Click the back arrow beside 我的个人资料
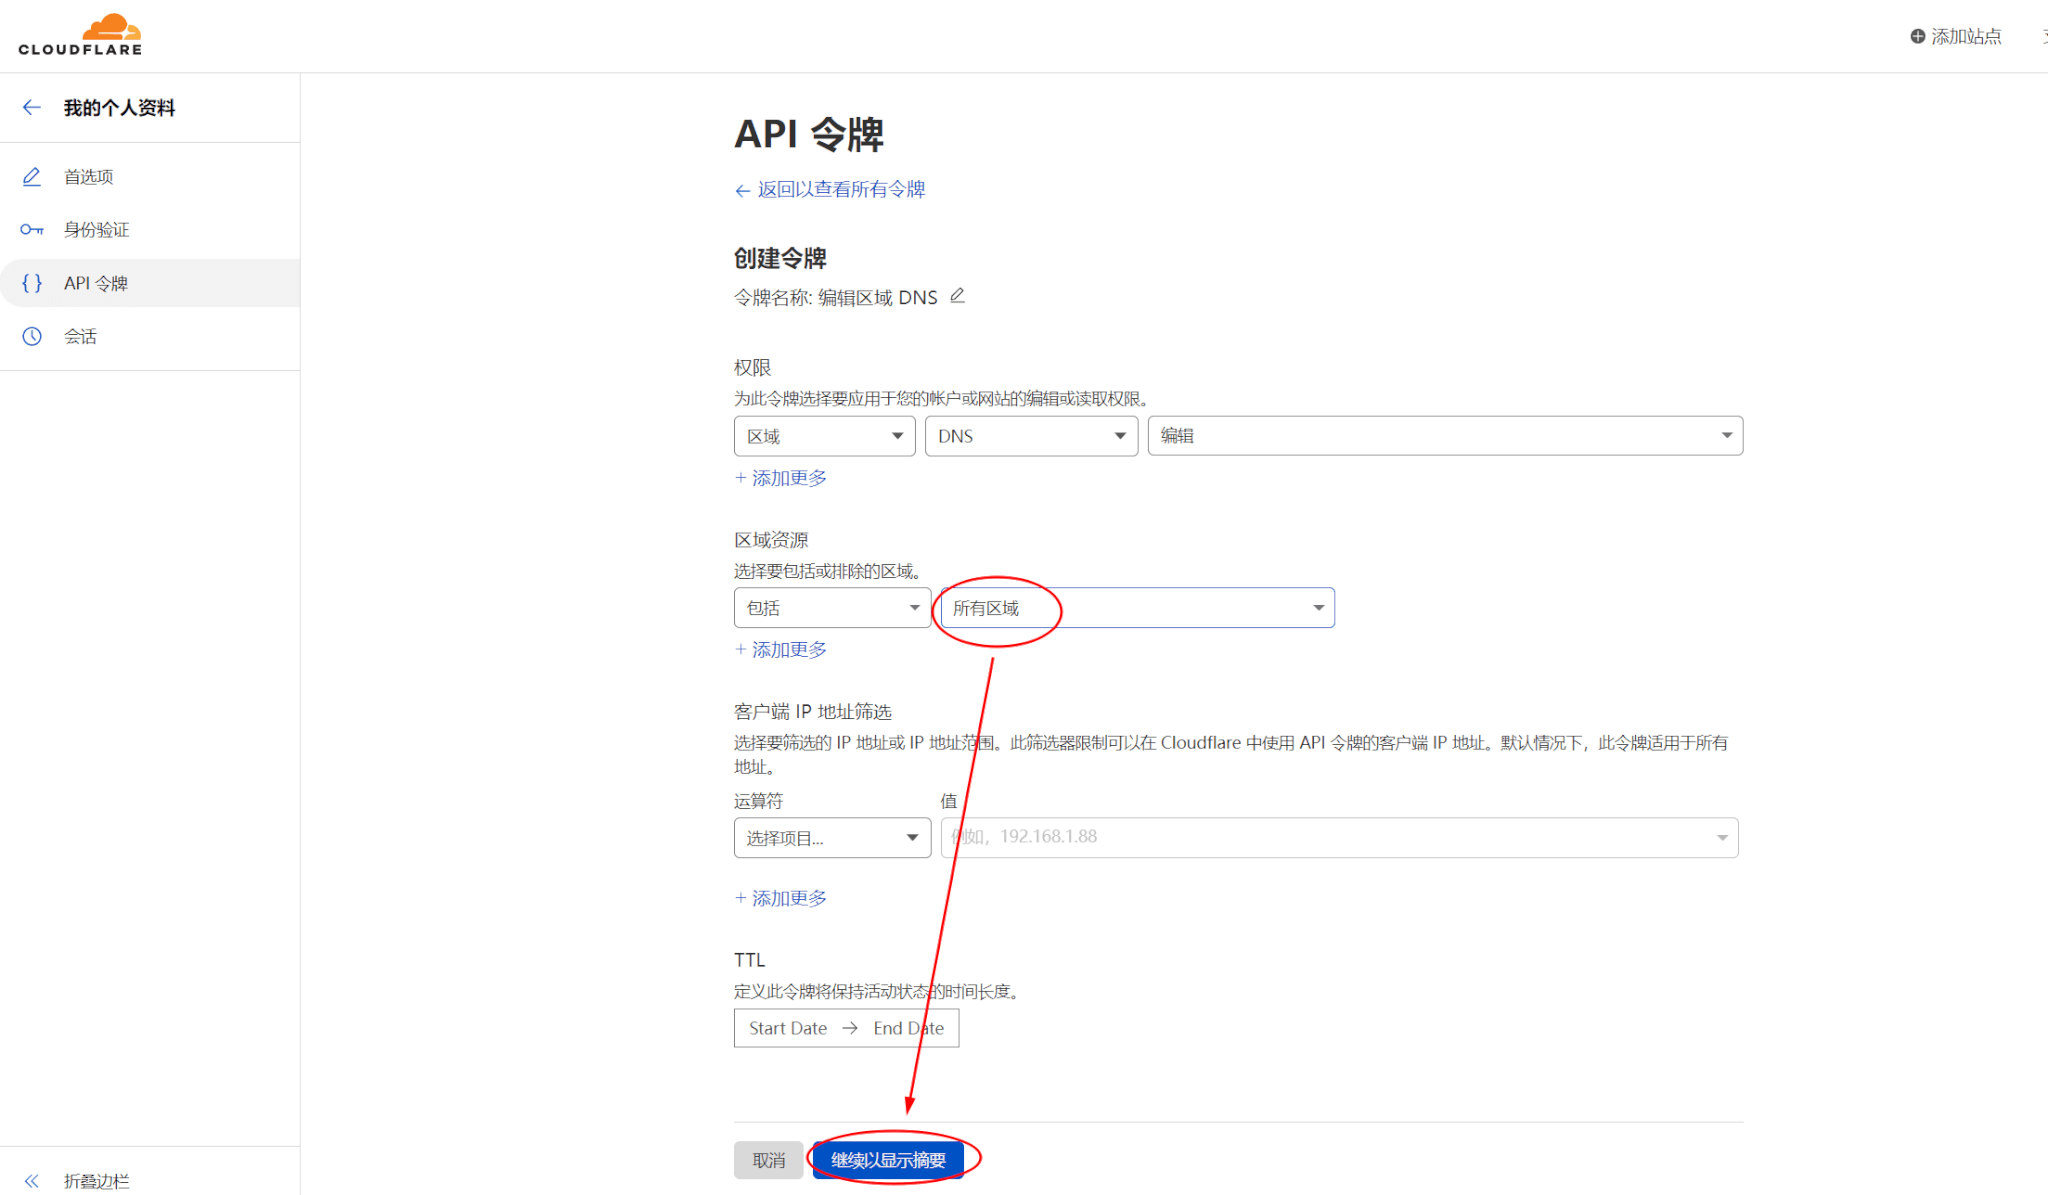The image size is (2048, 1195). [x=32, y=107]
